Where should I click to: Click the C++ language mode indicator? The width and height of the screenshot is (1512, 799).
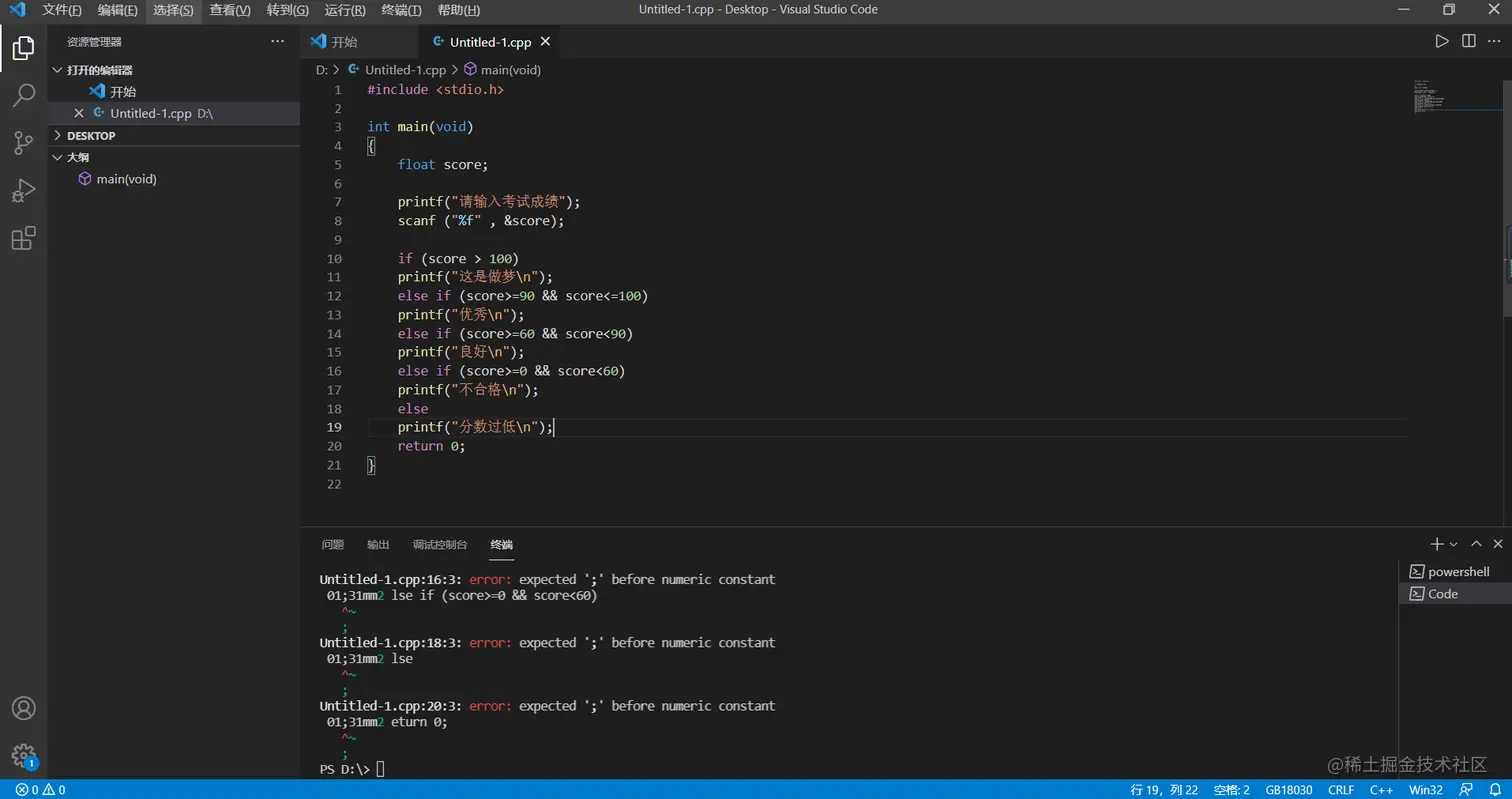1381,789
